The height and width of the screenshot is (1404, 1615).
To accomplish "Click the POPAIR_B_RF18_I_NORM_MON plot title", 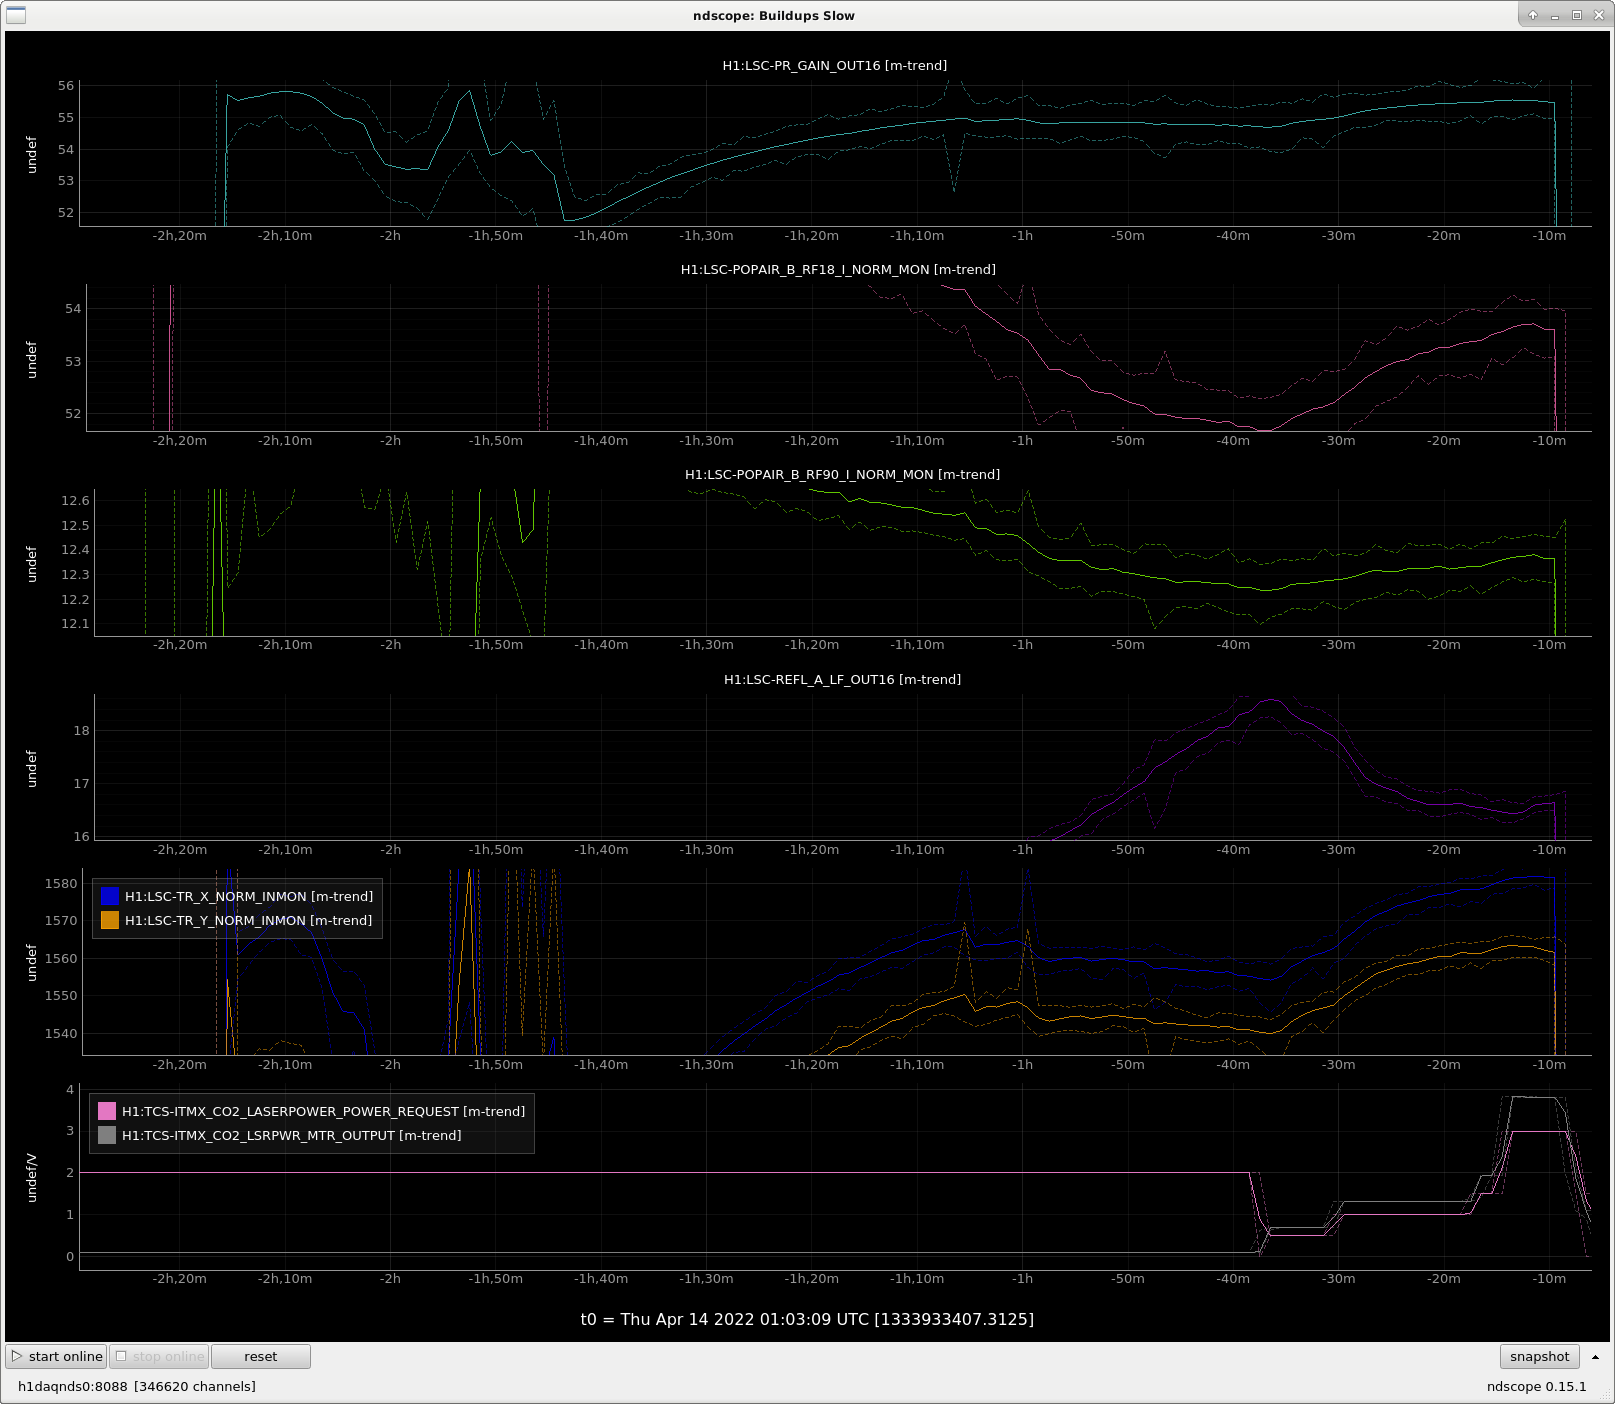I will [x=838, y=269].
